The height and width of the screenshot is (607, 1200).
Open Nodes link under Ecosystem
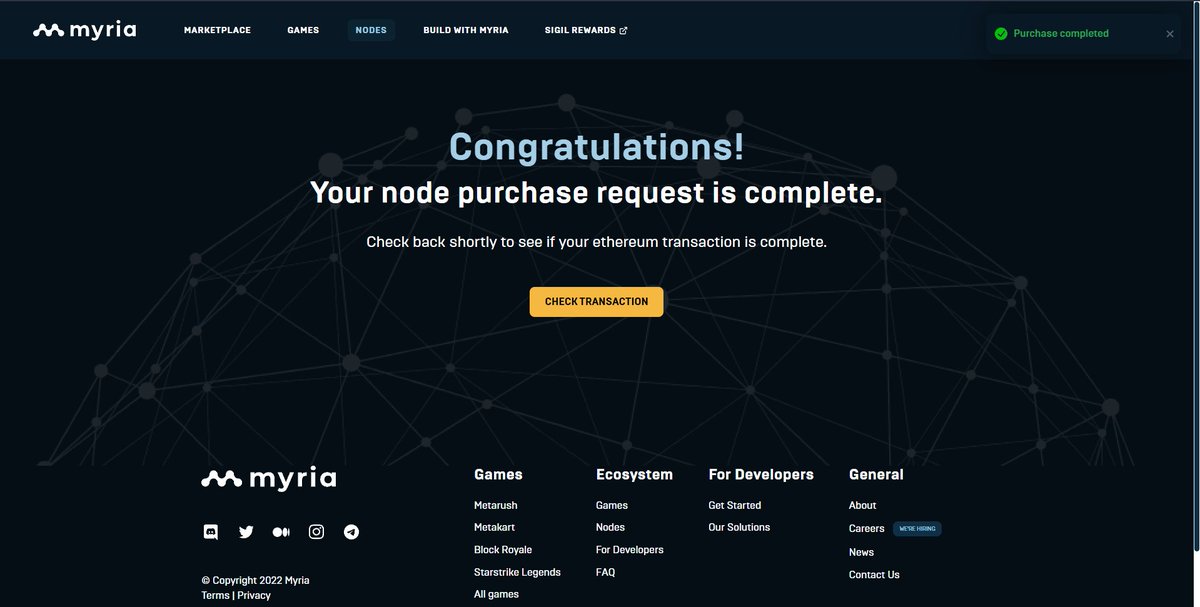click(x=610, y=527)
